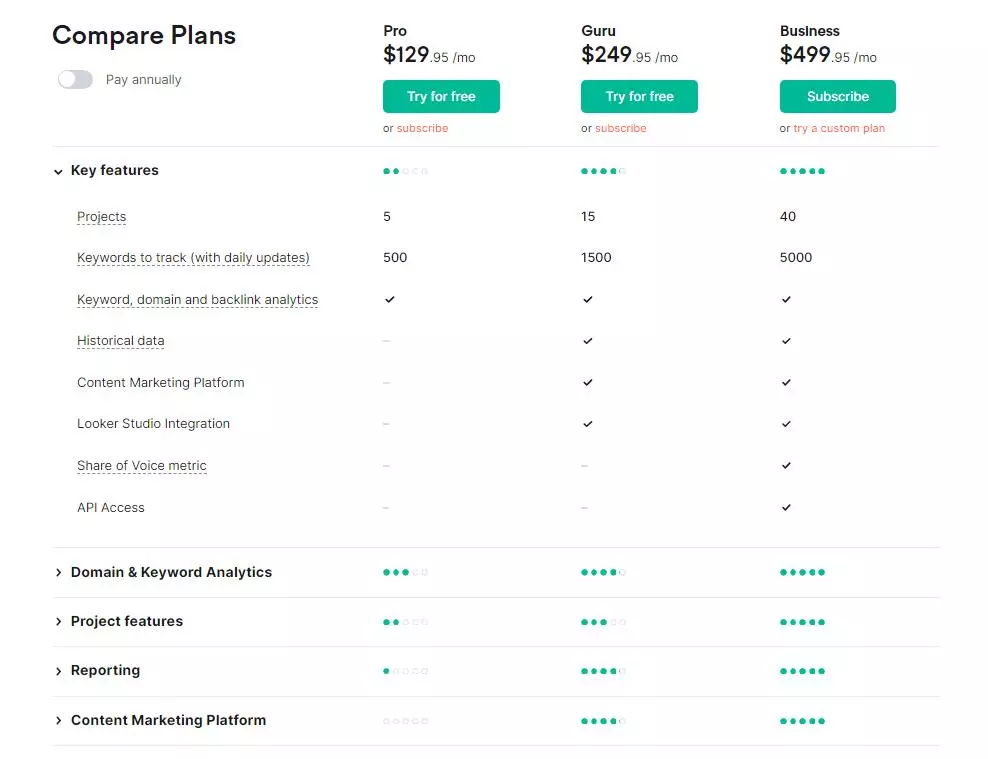
Task: Click Business plan API Access checkmark
Action: 786,507
